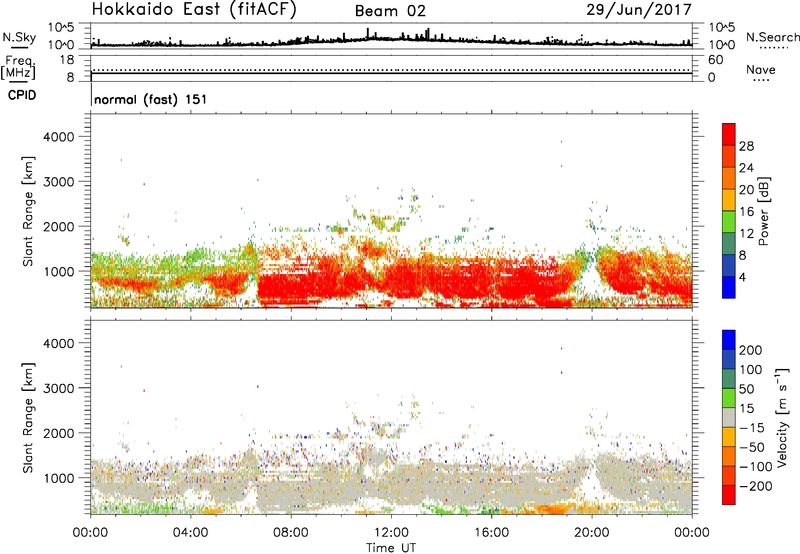The height and width of the screenshot is (554, 800).
Task: Click 'Slant Range [km]' label of power panel
Action: point(28,211)
